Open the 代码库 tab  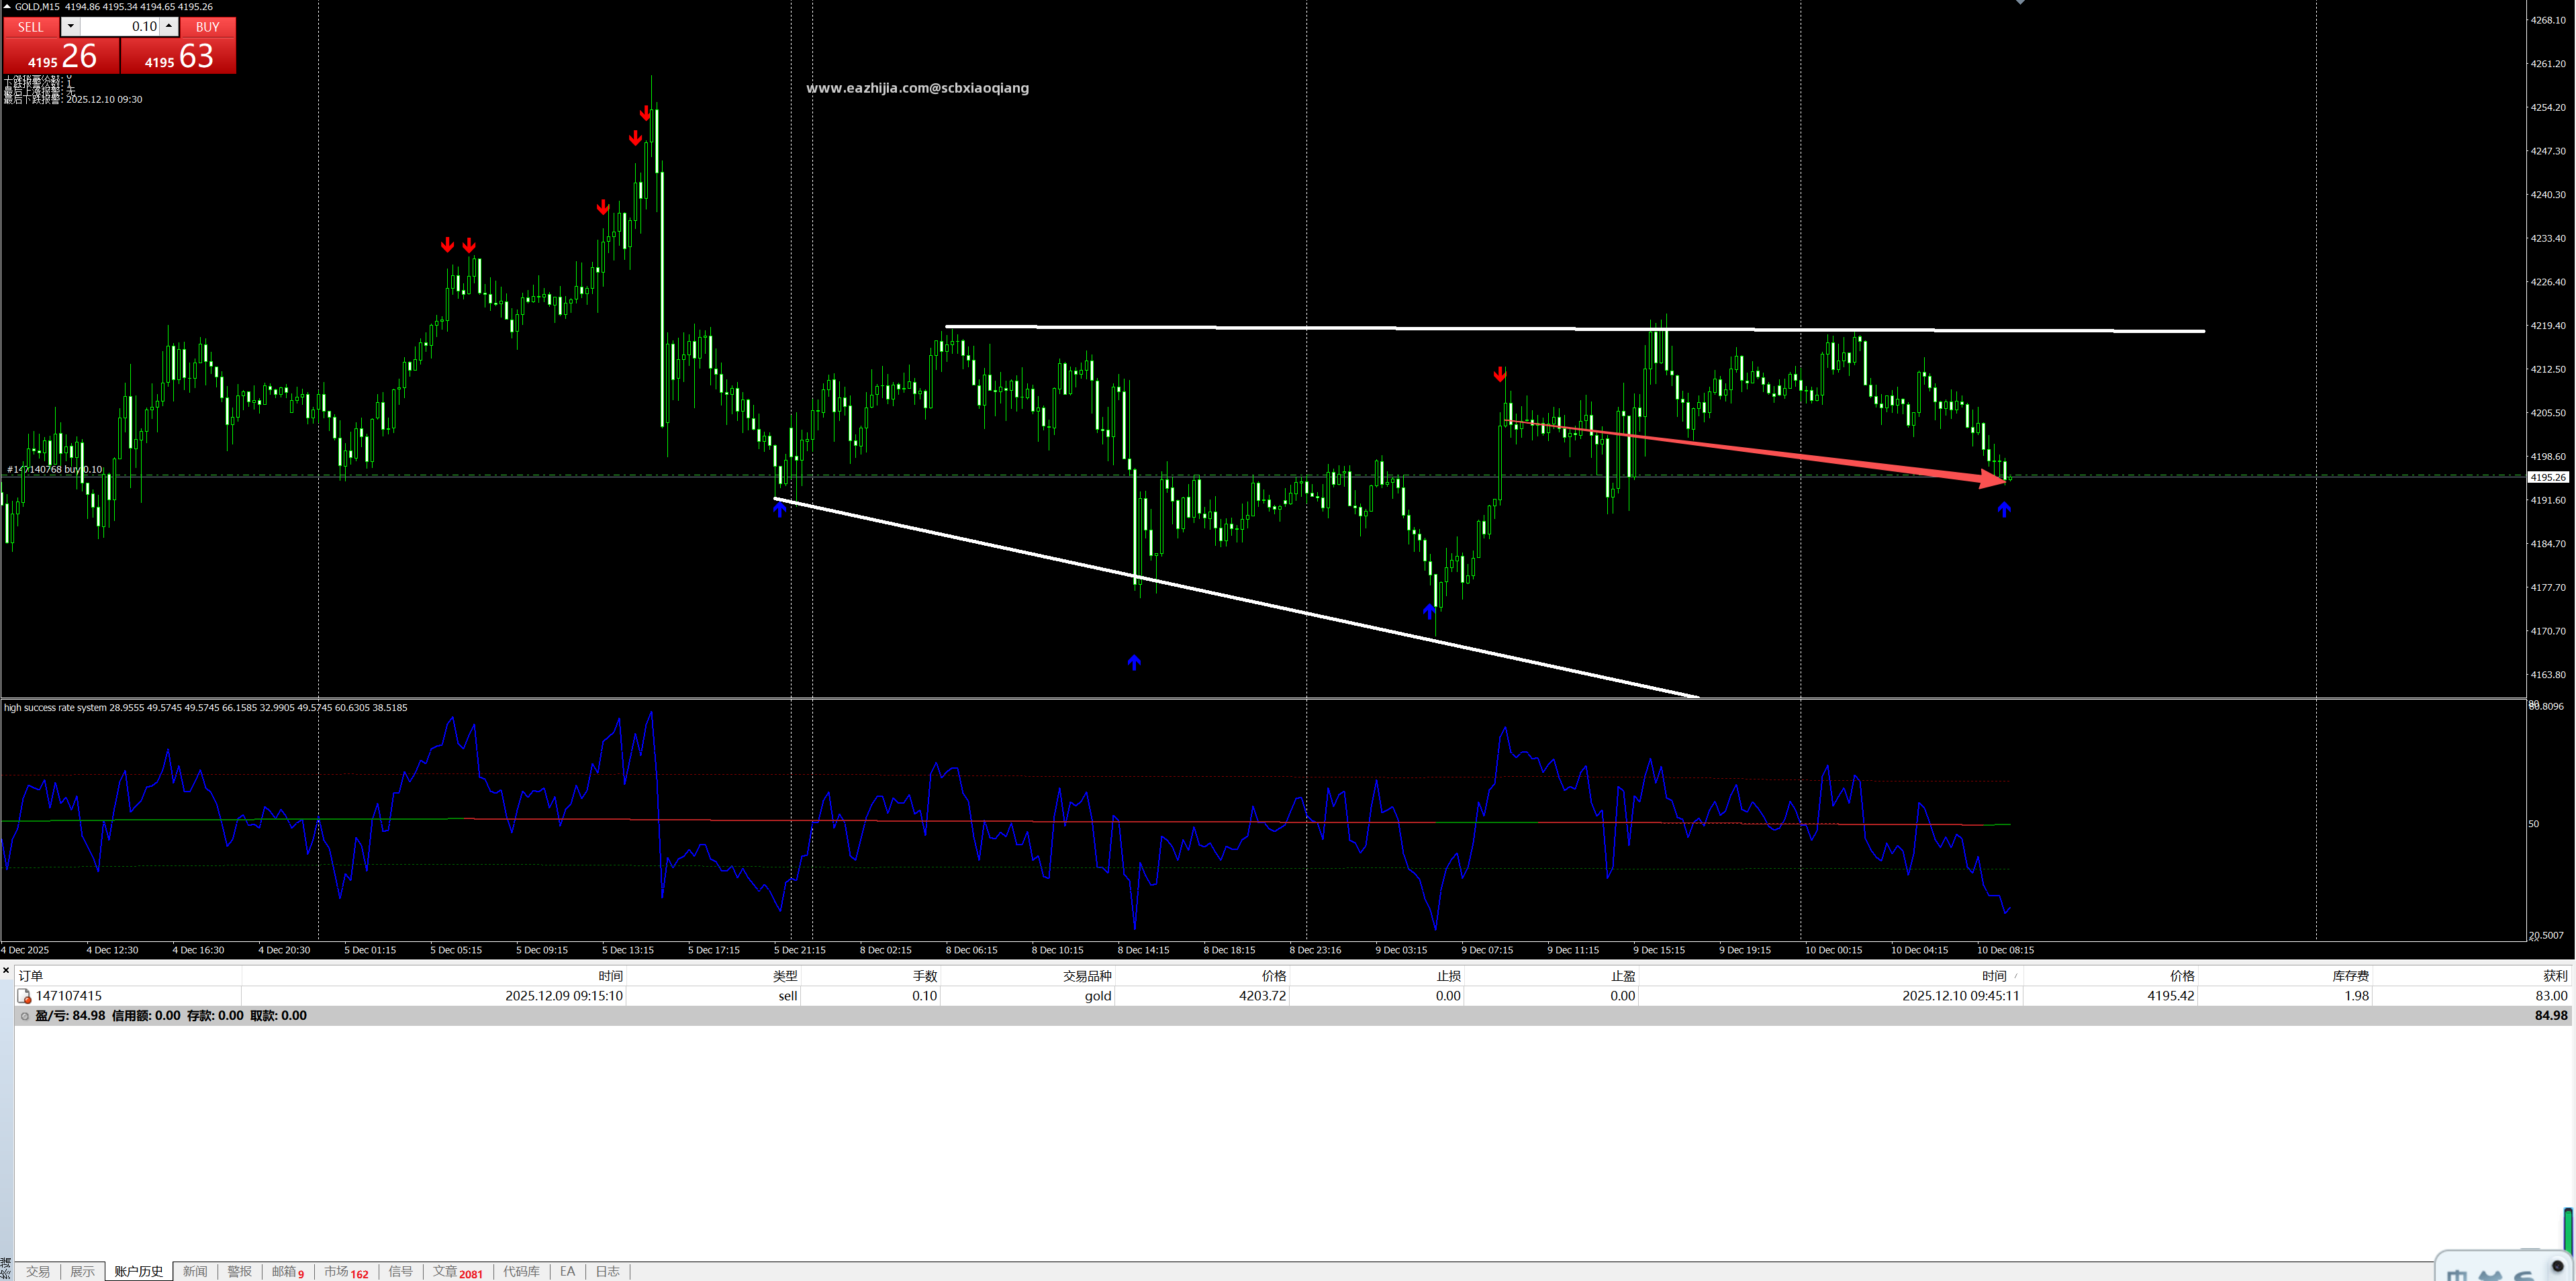click(x=521, y=1271)
